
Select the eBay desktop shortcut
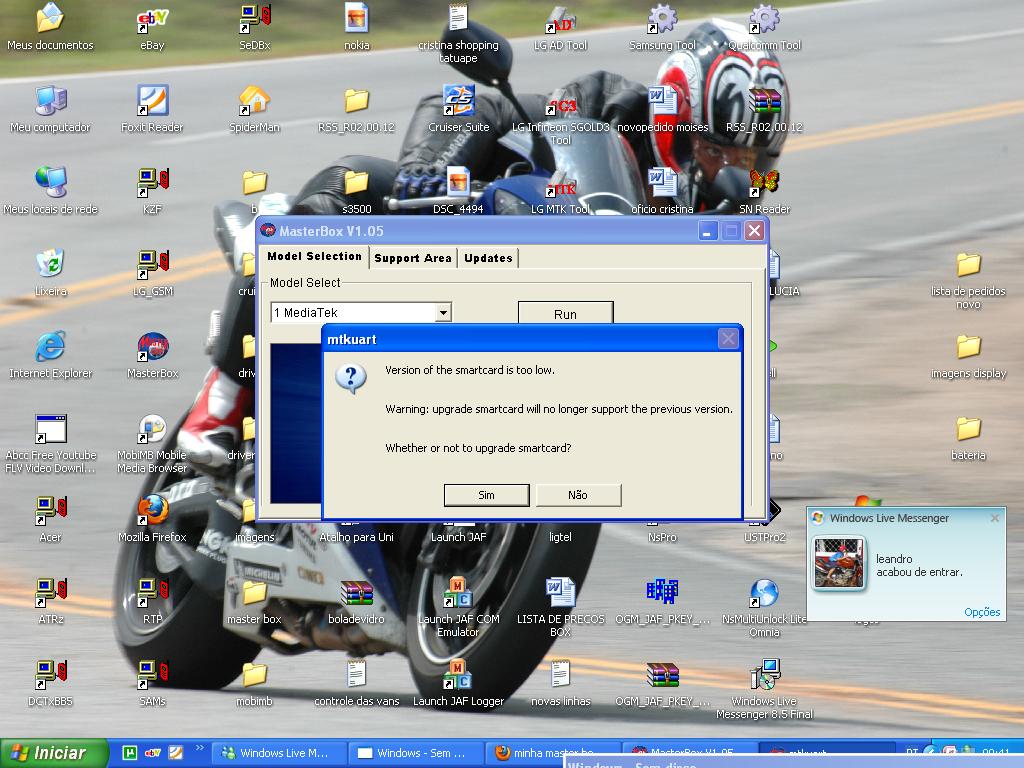click(x=152, y=27)
